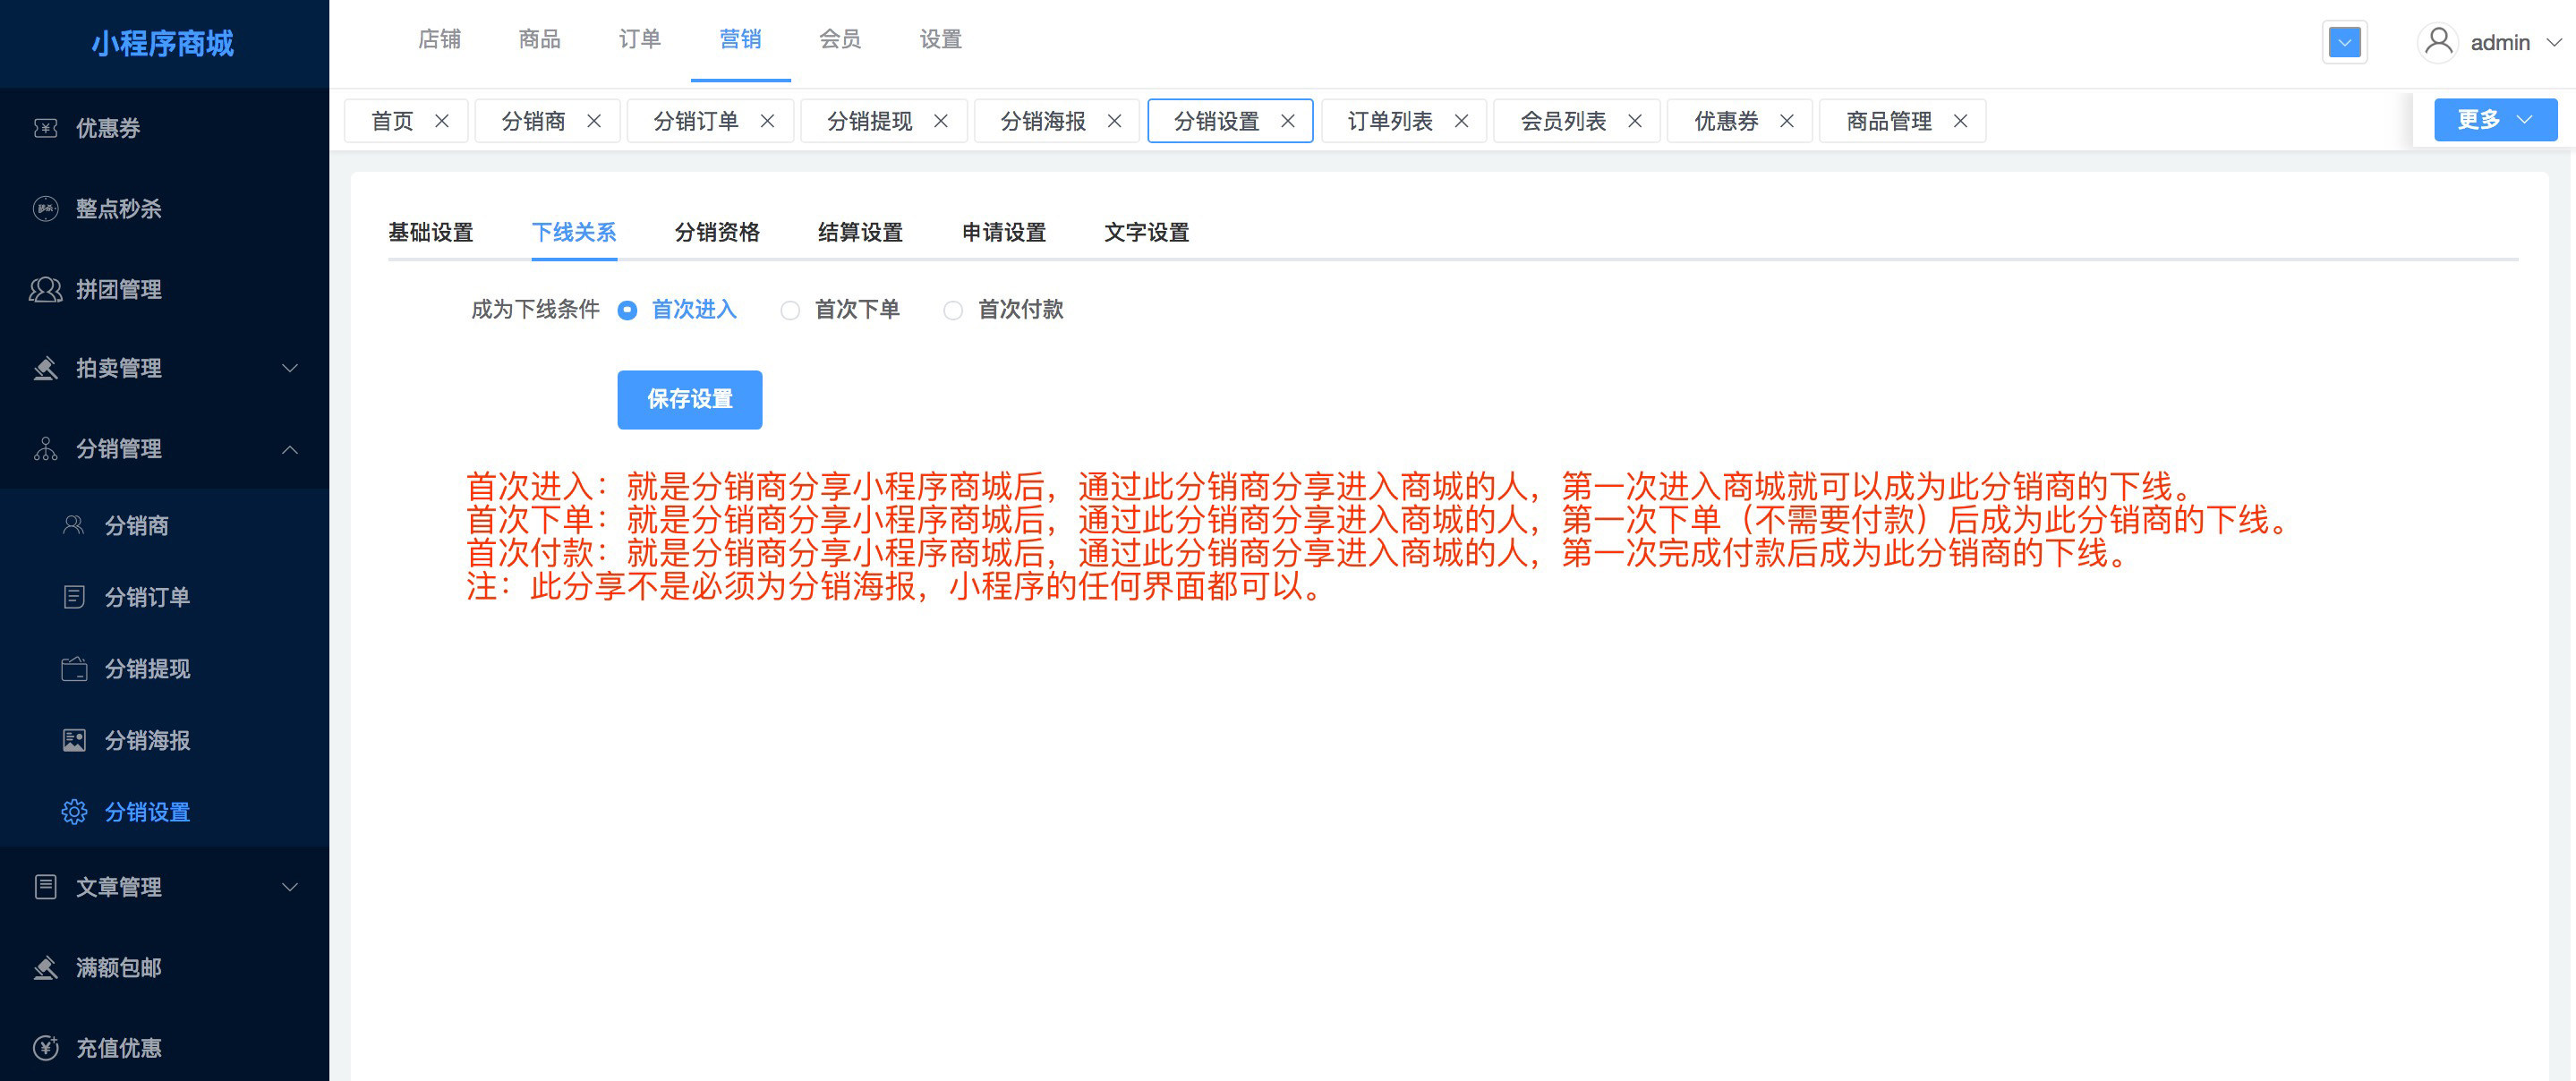Viewport: 2576px width, 1081px height.
Task: Click the blue square chevron icon near admin
Action: [x=2345, y=42]
